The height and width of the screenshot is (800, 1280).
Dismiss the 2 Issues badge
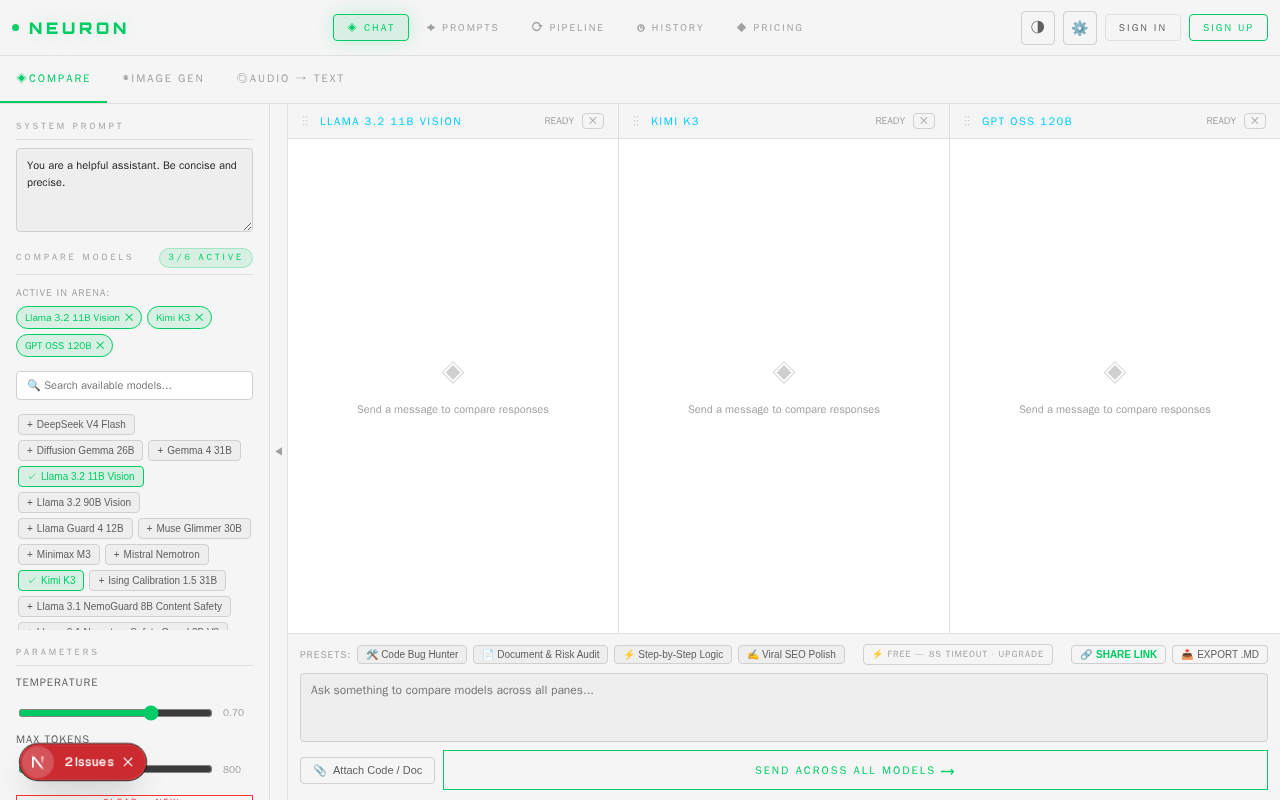(128, 762)
